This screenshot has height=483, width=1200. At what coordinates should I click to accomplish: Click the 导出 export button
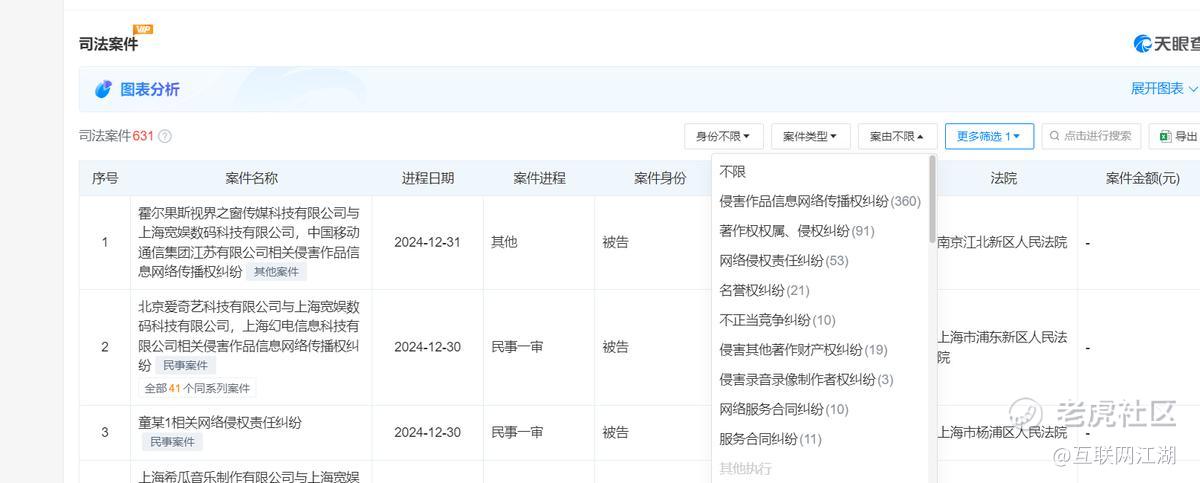[x=1176, y=136]
